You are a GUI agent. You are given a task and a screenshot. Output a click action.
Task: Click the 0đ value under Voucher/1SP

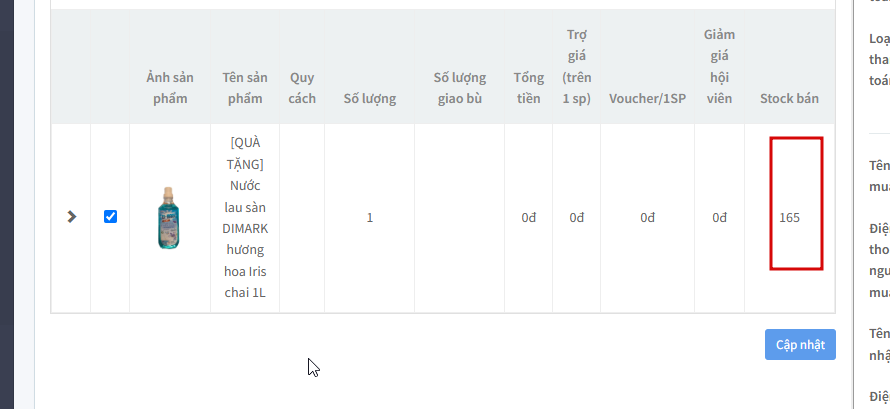[x=647, y=217]
